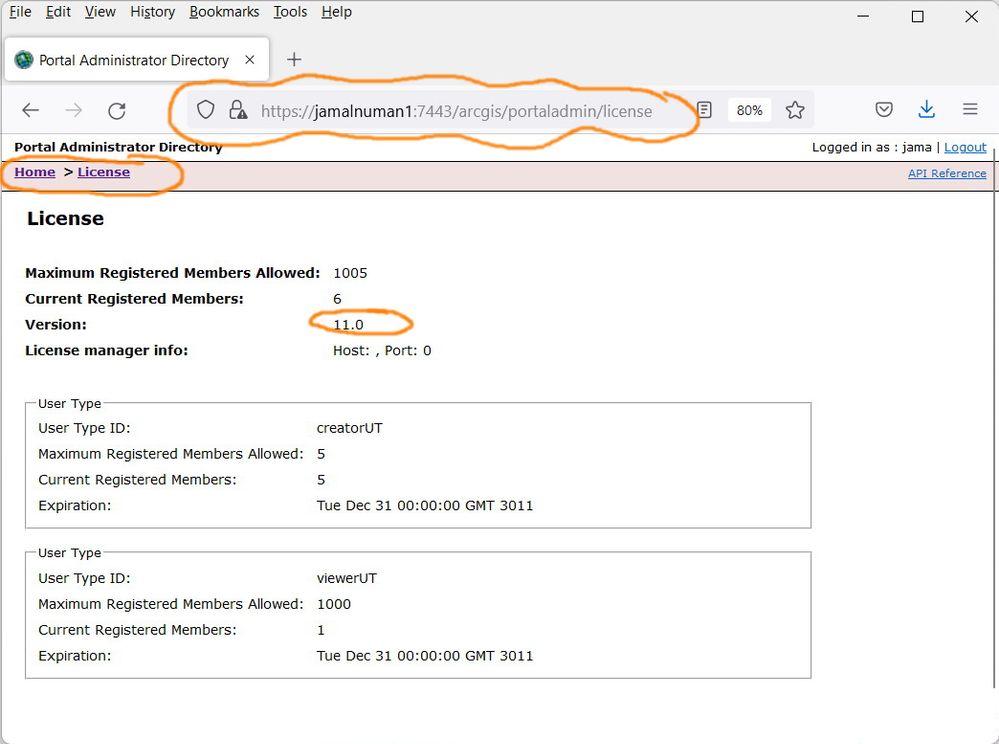Open the Downloads arrow icon
999x744 pixels.
pyautogui.click(x=926, y=110)
